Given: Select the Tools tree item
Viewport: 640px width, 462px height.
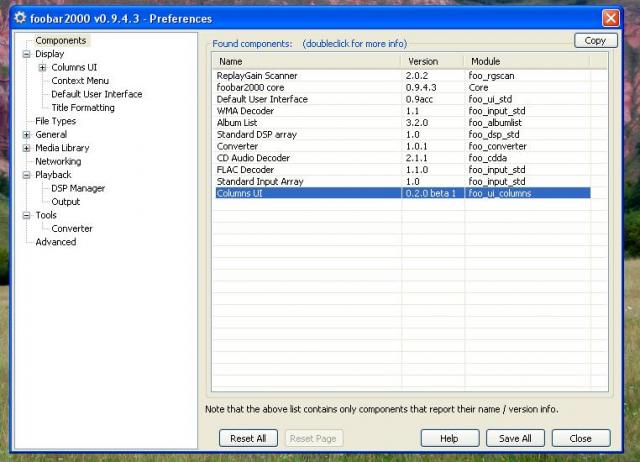Looking at the screenshot, I should click(x=46, y=215).
